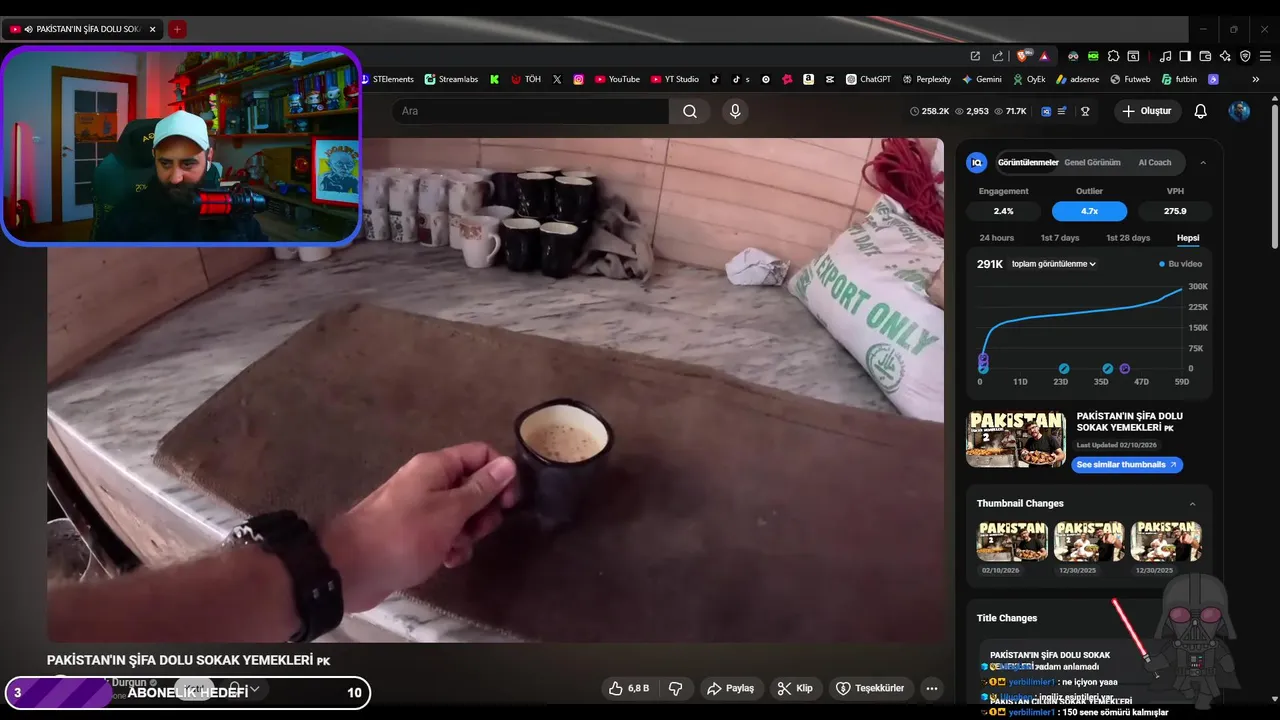Open the Perplexity bookmark

click(926, 79)
